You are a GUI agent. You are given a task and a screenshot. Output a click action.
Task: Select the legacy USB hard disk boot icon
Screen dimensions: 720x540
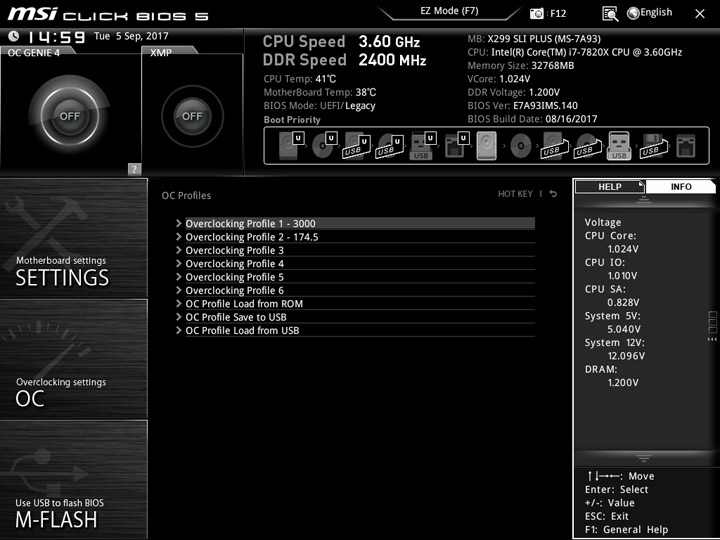(554, 146)
